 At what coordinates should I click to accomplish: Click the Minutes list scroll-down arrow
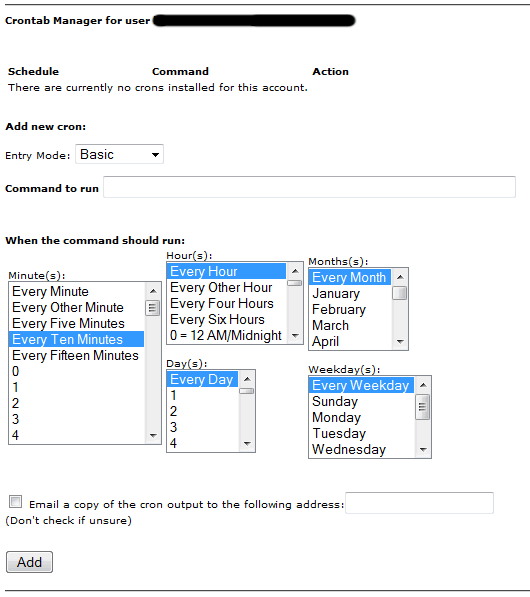tap(153, 435)
